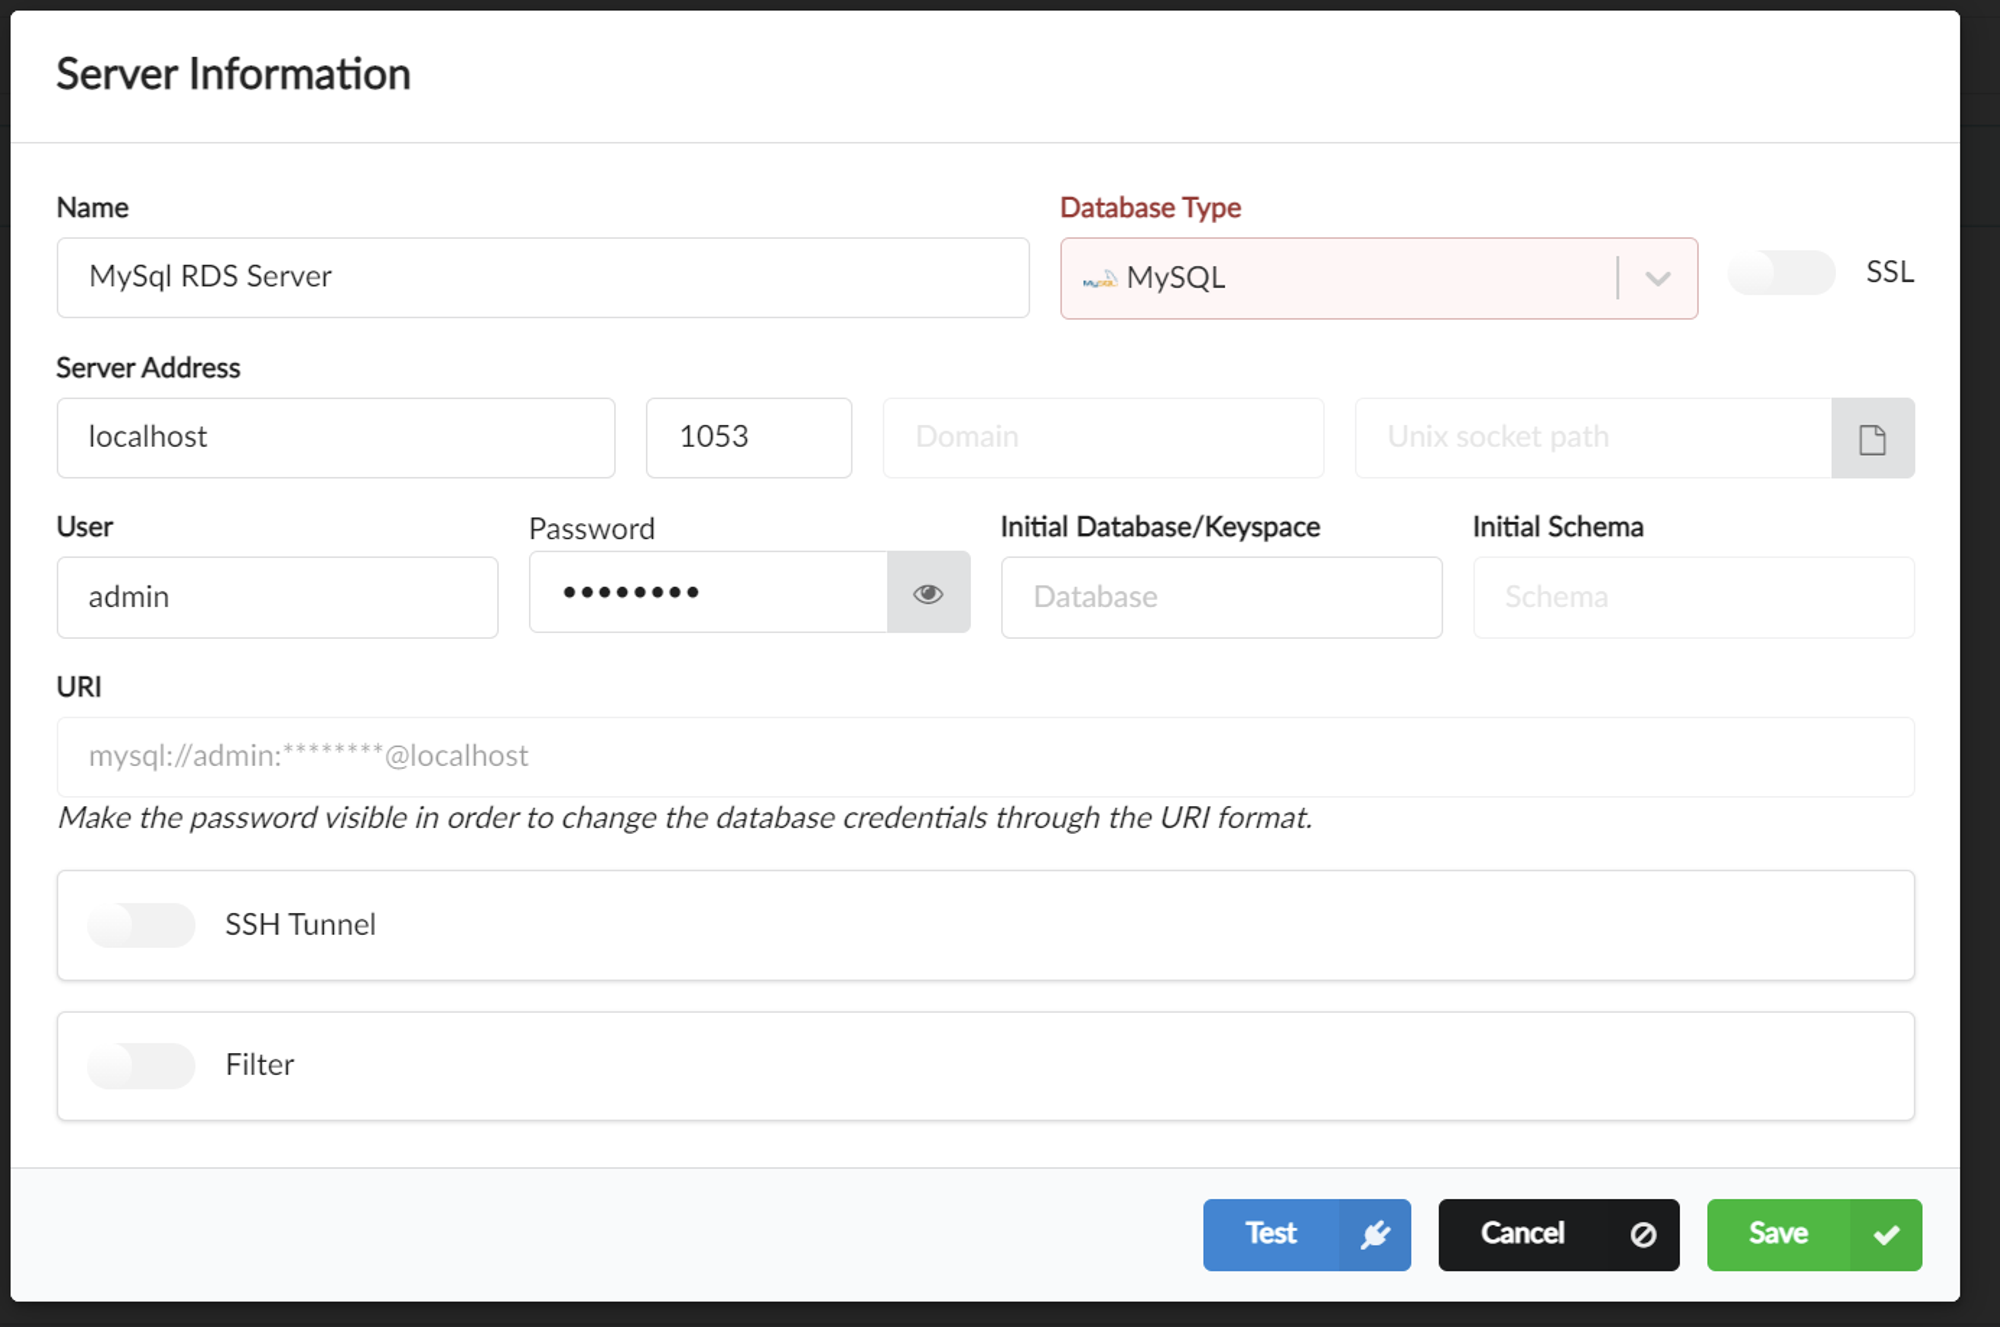The width and height of the screenshot is (2000, 1327).
Task: Open Database Type dropdown chevron
Action: 1657,279
